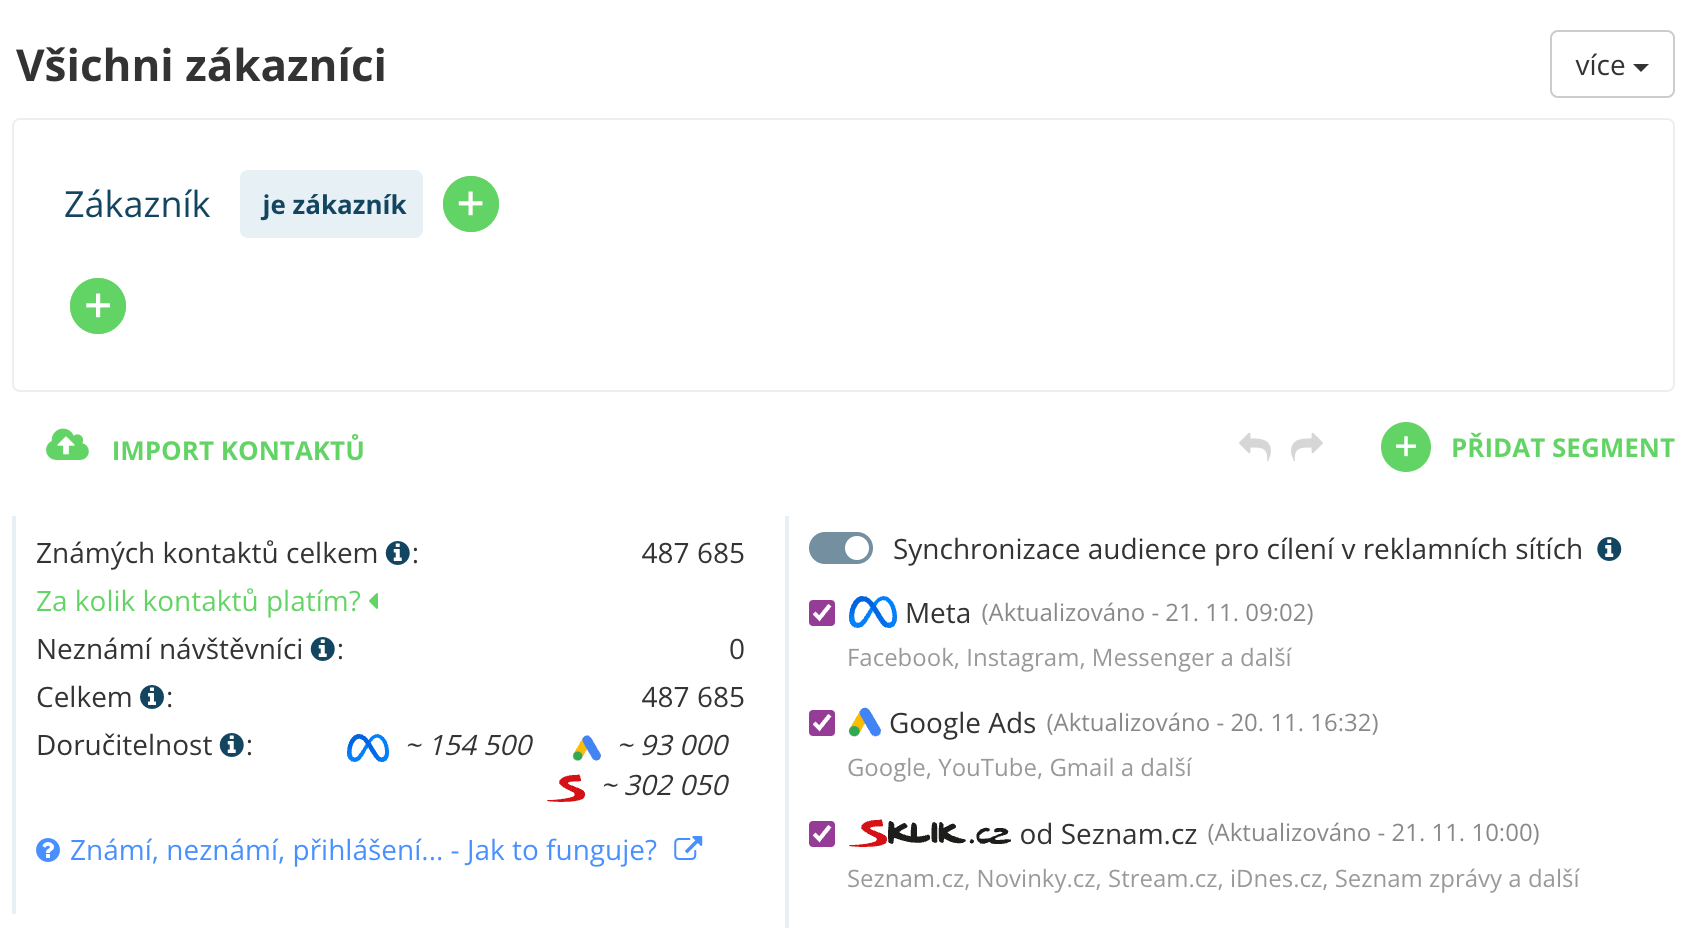Click info icon beside 'Neznámí návštěvníci'
1690x928 pixels.
(322, 649)
